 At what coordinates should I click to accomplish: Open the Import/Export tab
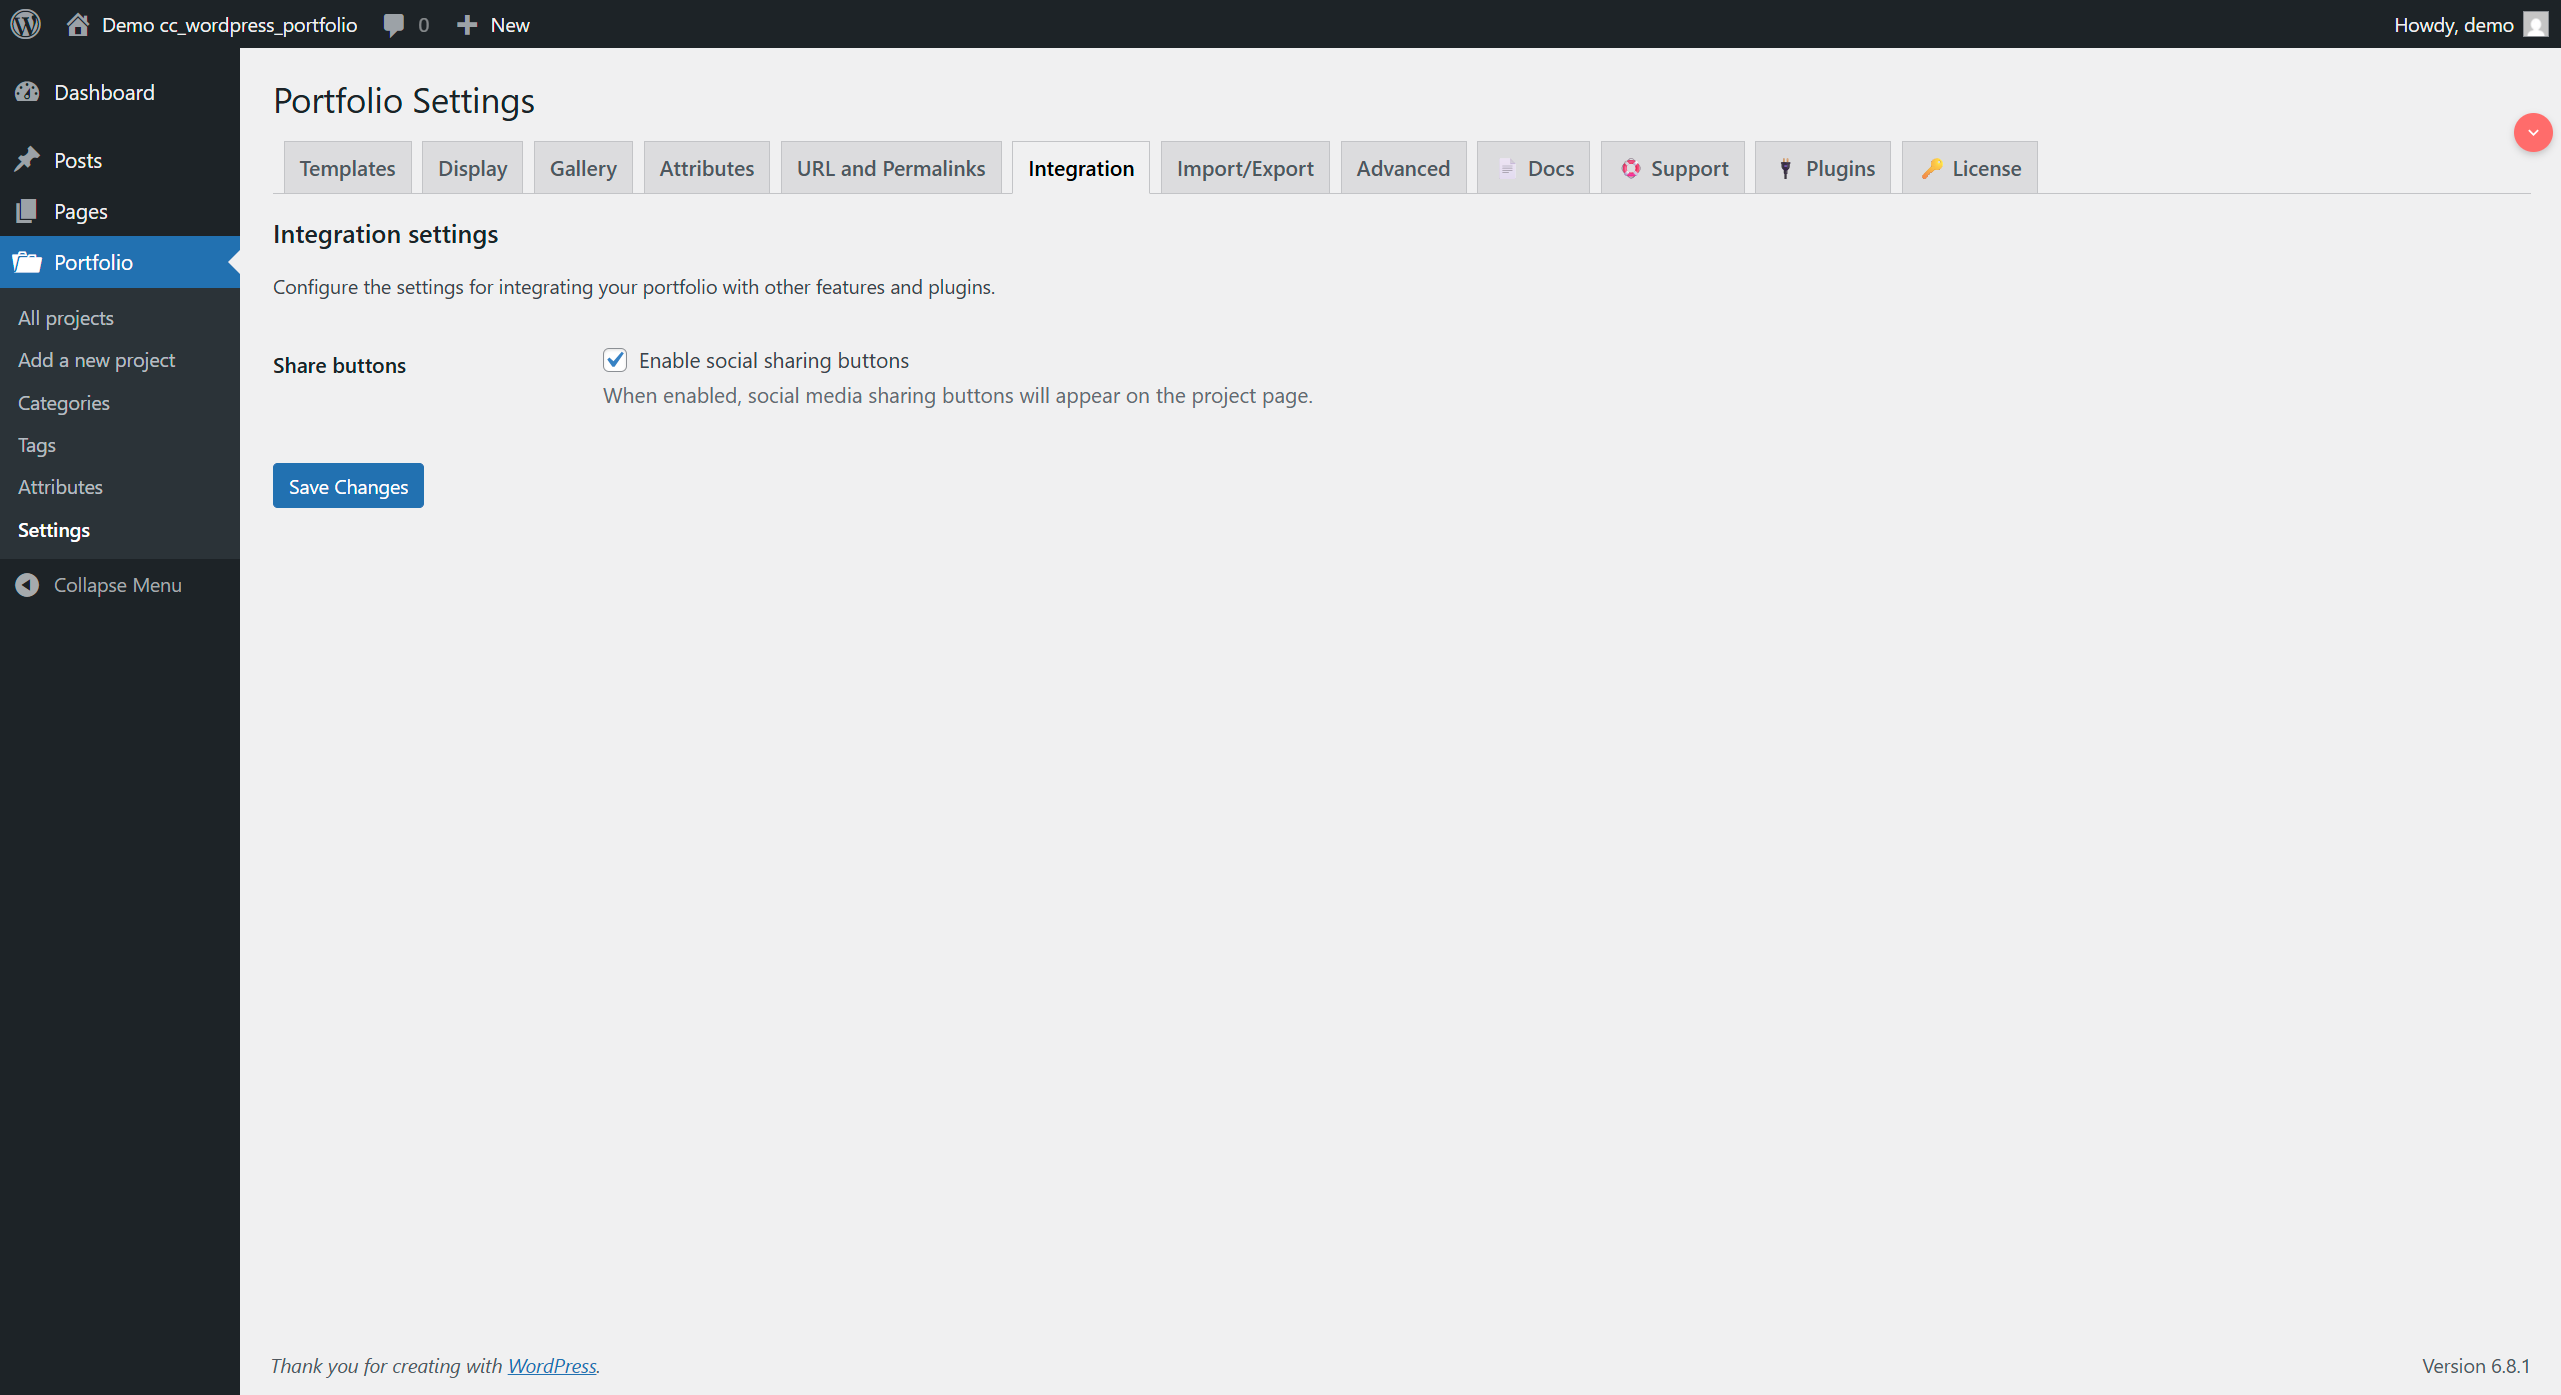pos(1244,168)
